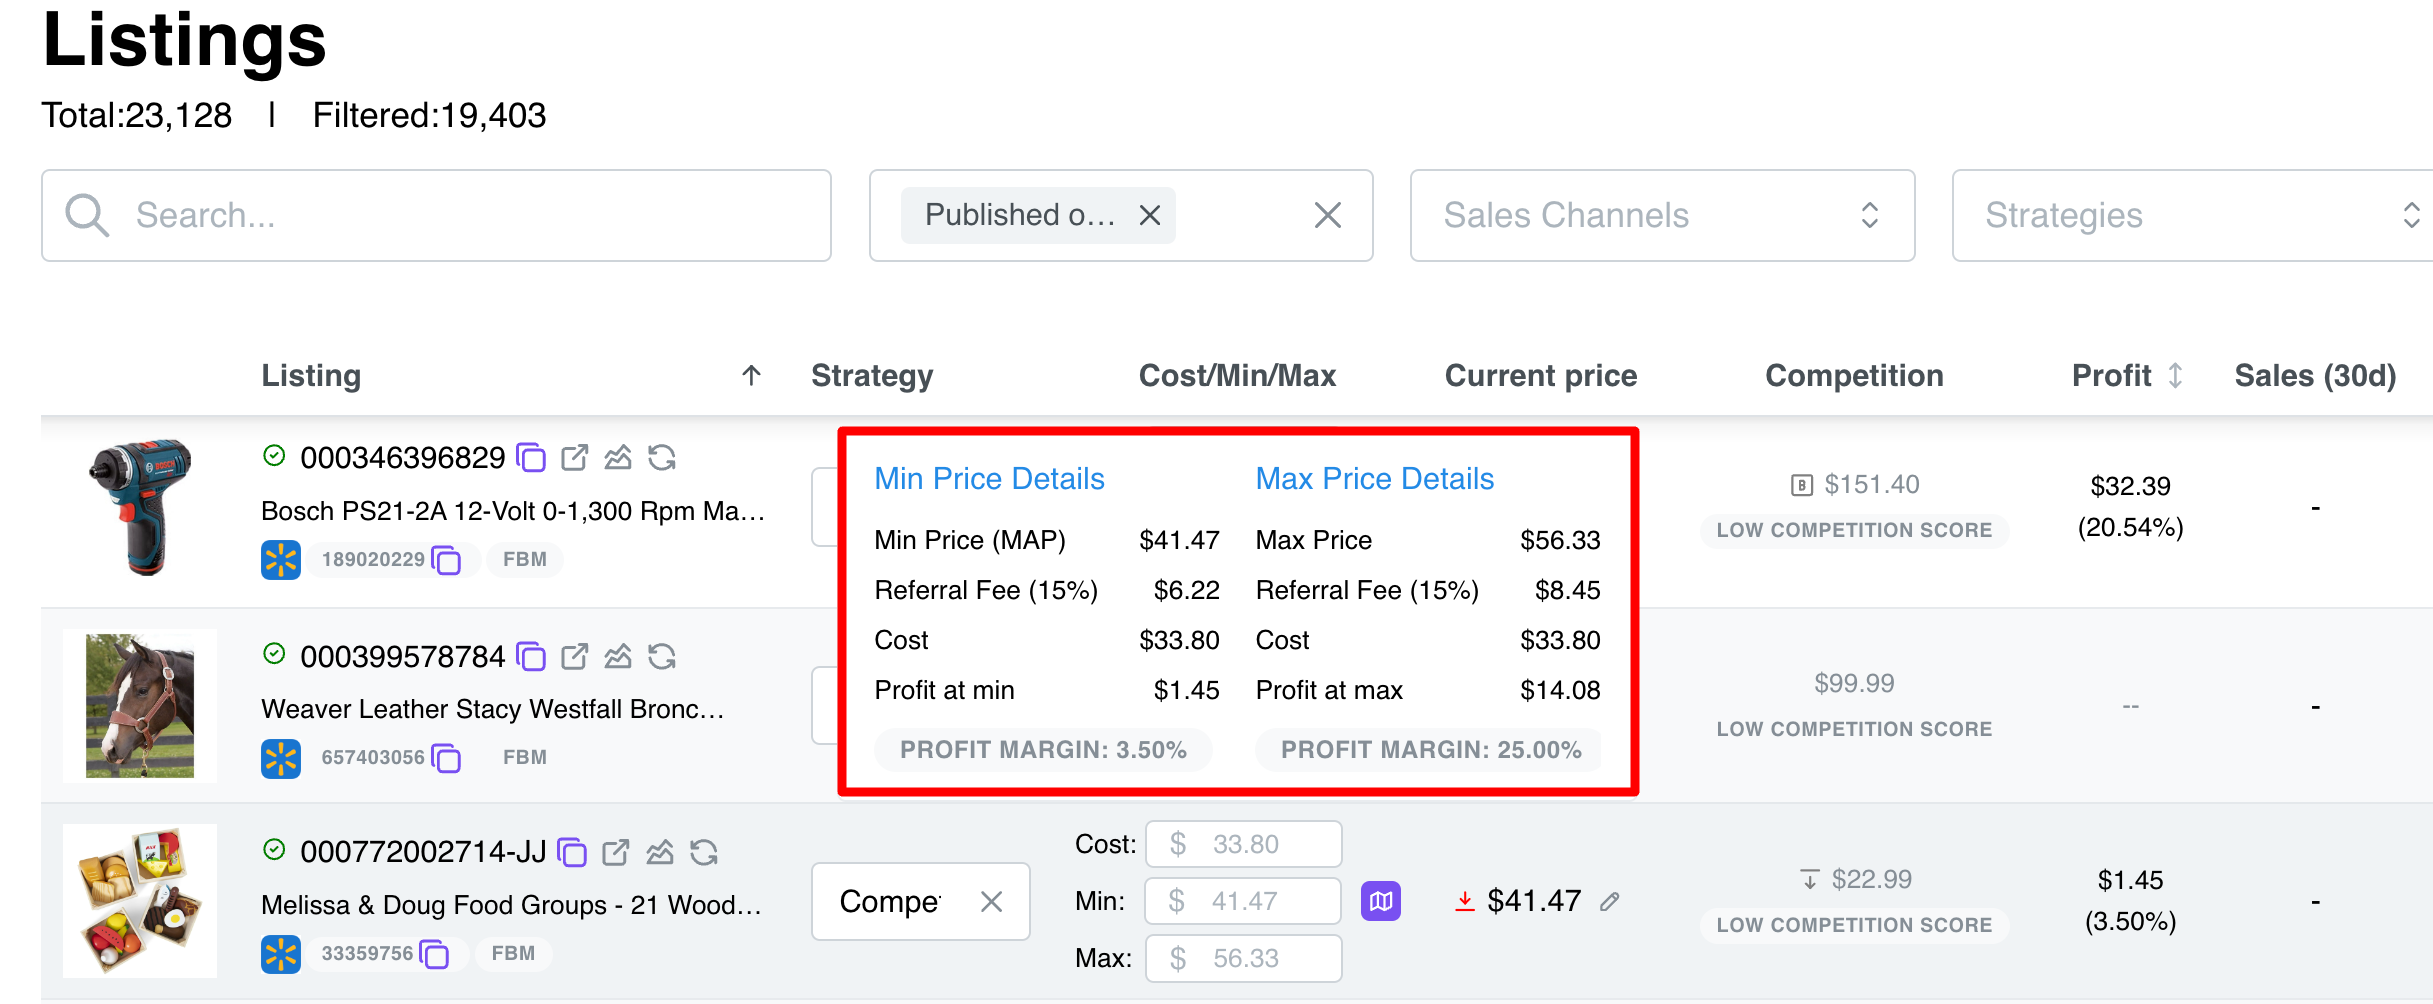2433x1004 pixels.
Task: Click LOW COMPETITION SCORE badge on Bosch row
Action: 1854,530
